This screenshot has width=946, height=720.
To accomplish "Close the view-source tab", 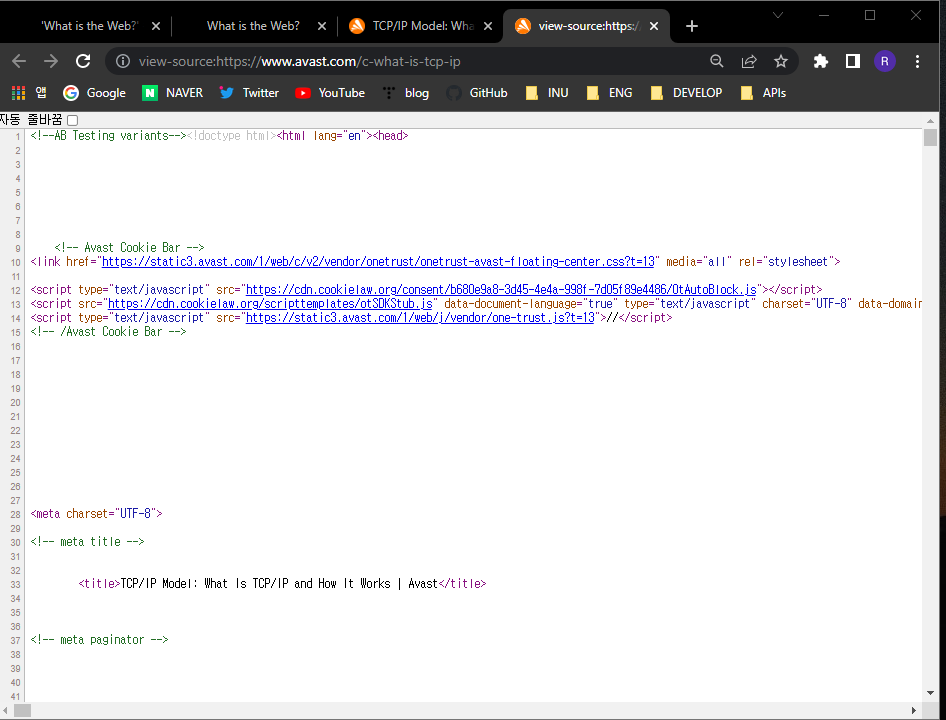I will [654, 26].
